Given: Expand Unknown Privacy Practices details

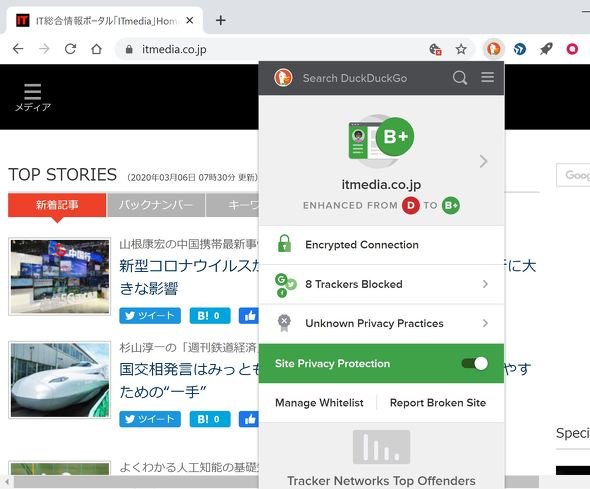Looking at the screenshot, I should click(381, 323).
